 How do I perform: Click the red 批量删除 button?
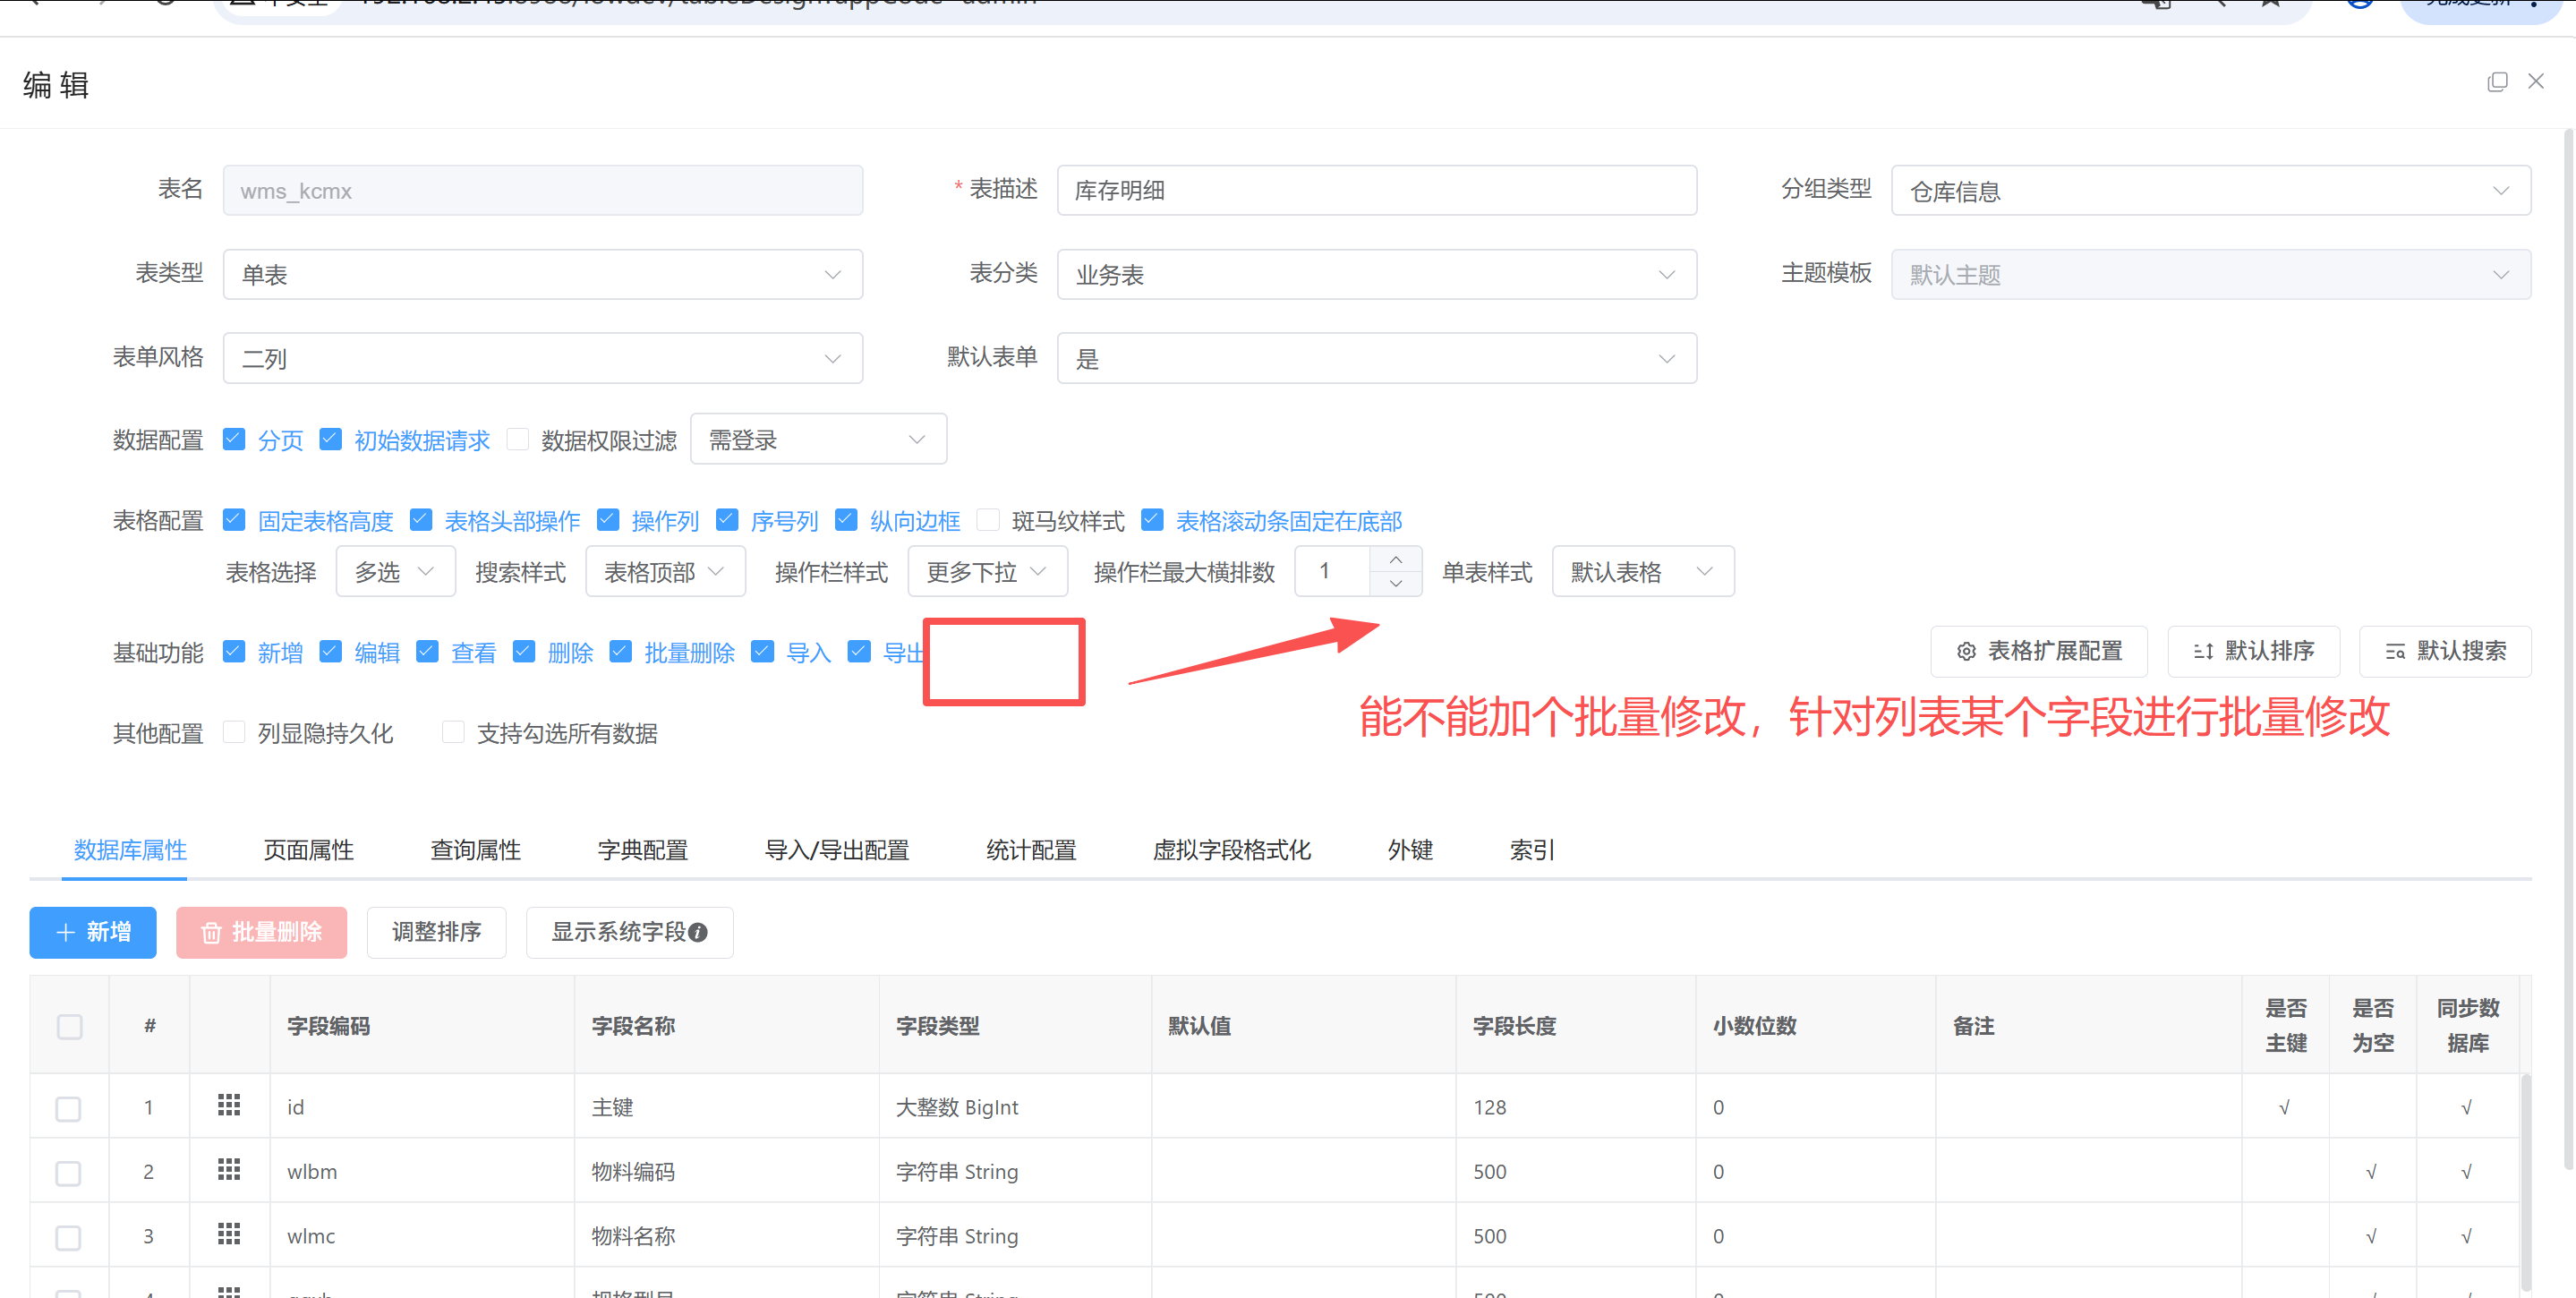(x=262, y=932)
